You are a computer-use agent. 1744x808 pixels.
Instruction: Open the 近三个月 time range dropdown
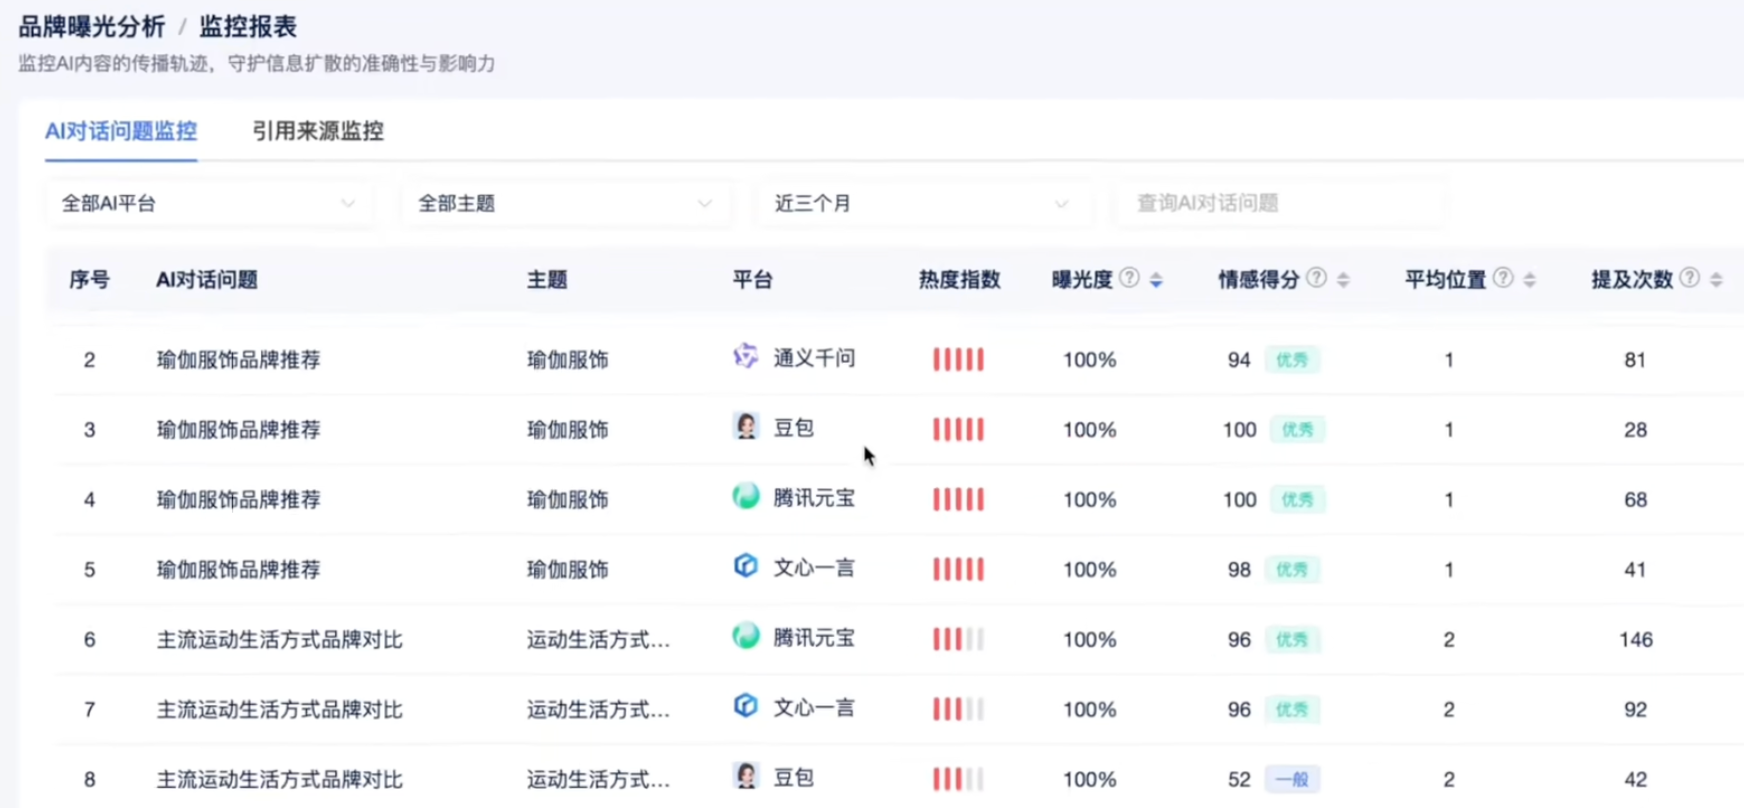click(x=921, y=204)
